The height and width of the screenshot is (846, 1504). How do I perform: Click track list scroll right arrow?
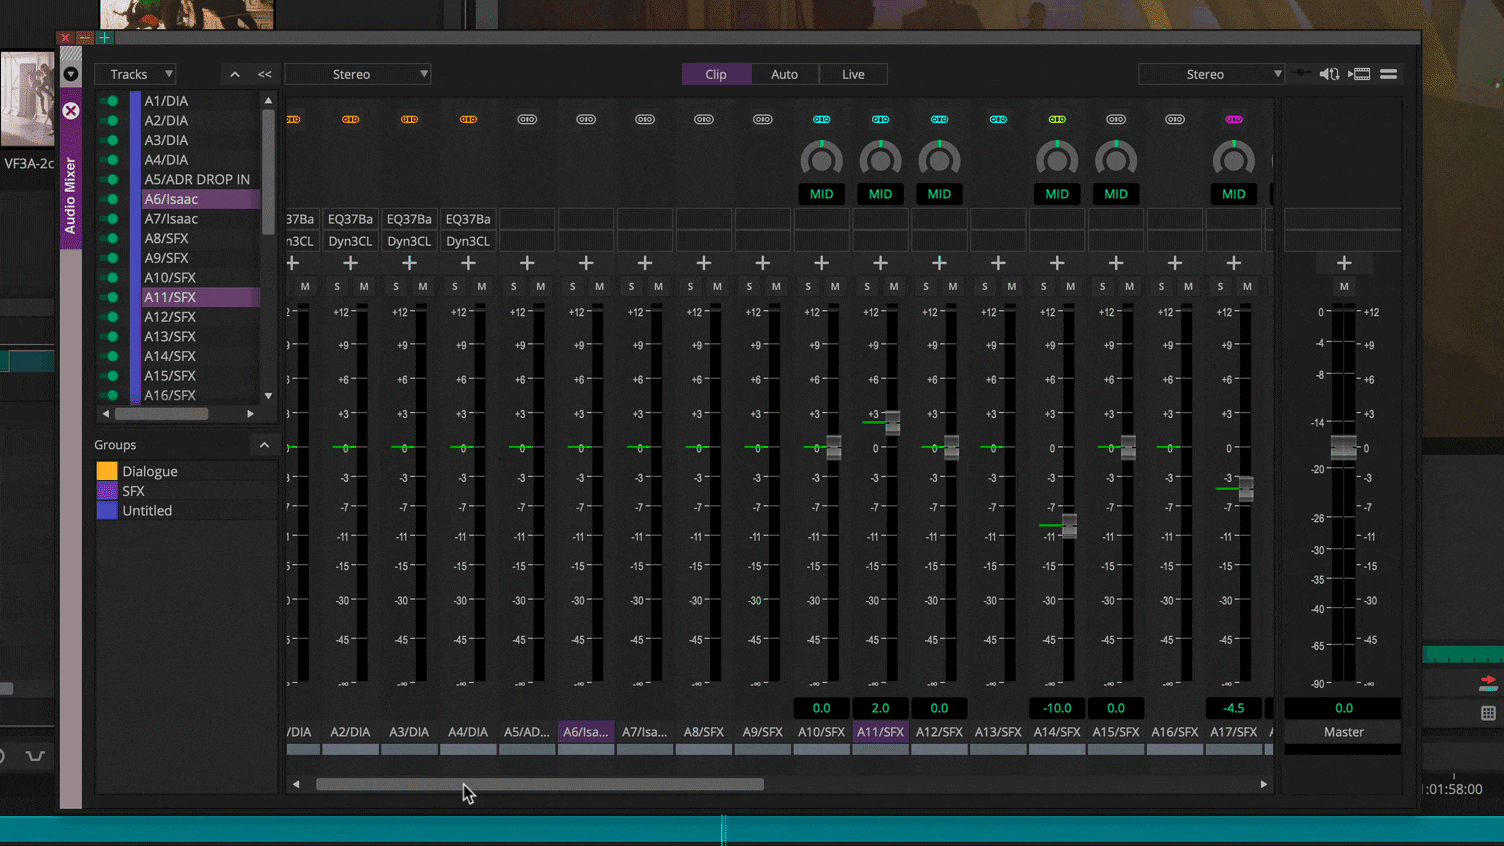click(x=250, y=413)
